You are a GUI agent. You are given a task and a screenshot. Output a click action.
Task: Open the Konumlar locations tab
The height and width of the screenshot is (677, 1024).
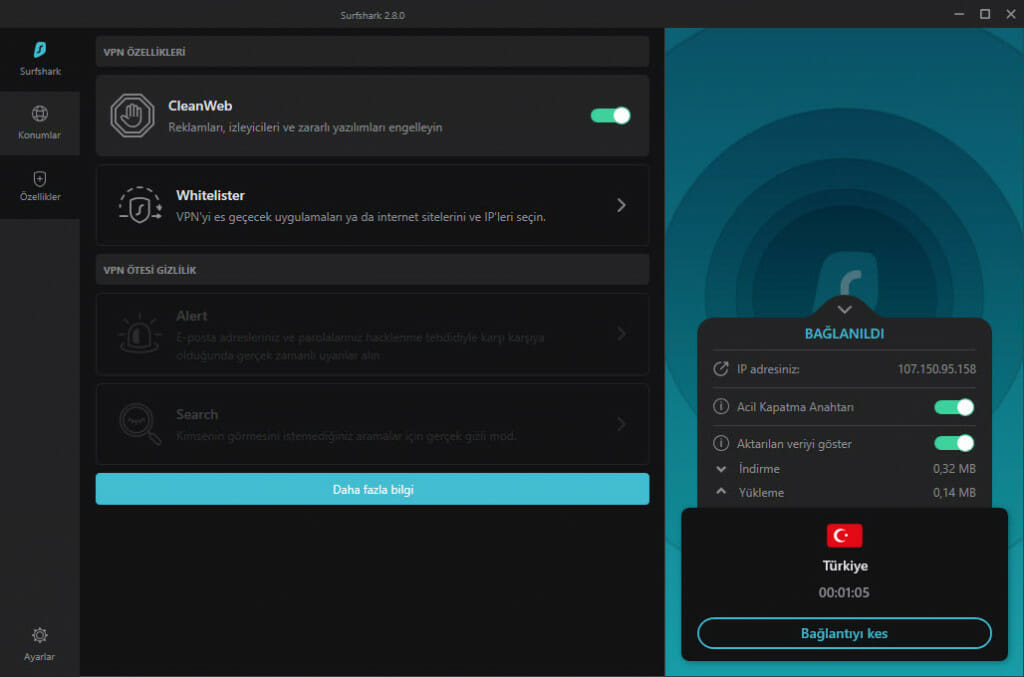click(x=40, y=123)
